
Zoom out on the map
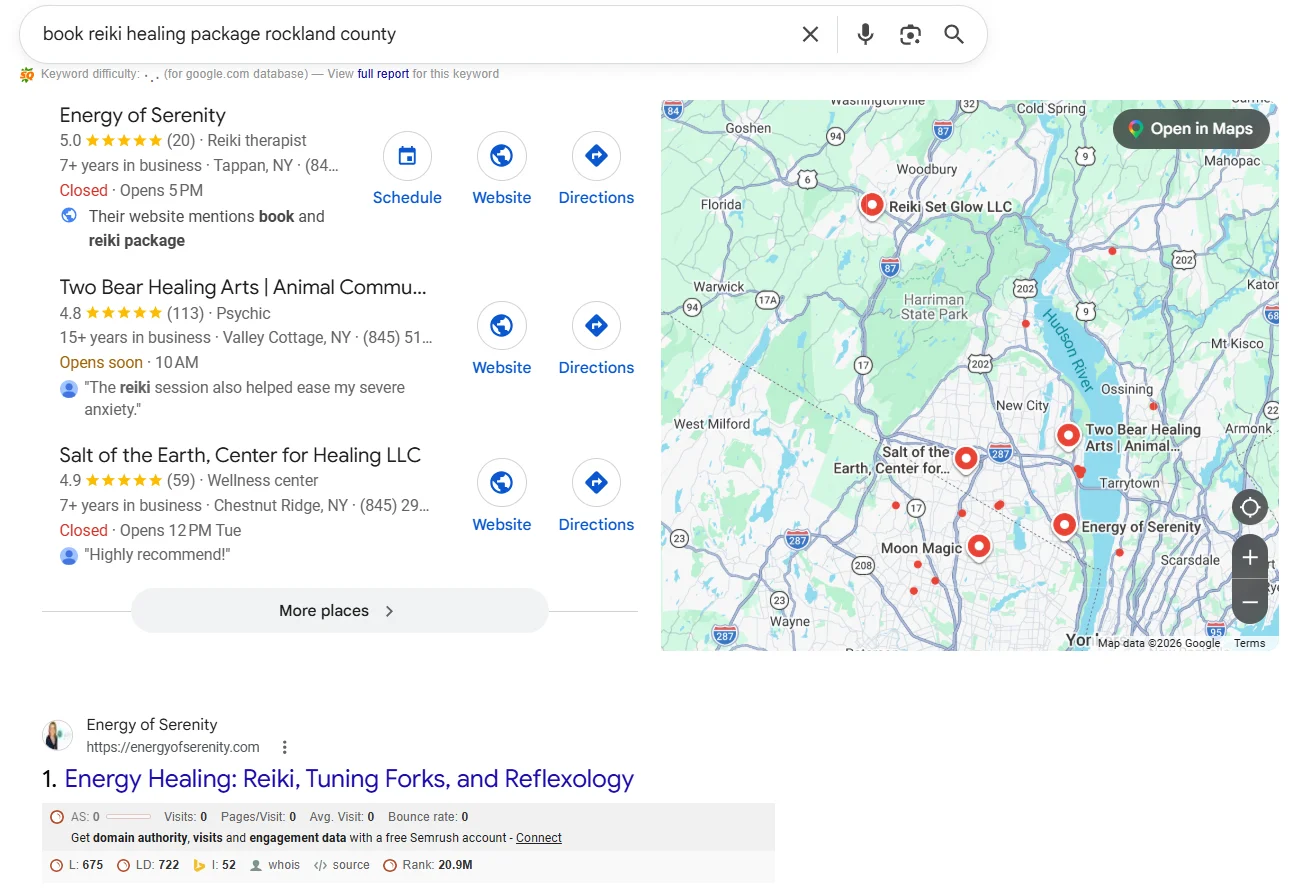point(1250,603)
